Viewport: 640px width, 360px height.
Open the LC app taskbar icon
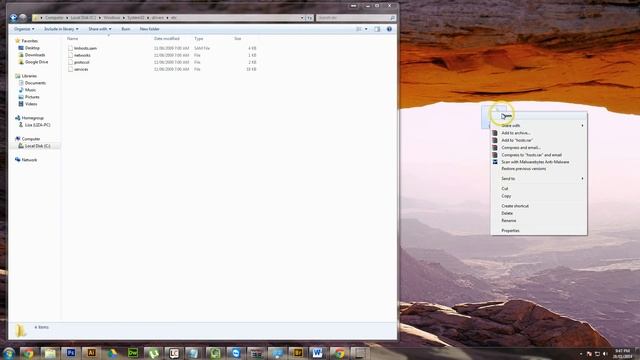[174, 353]
